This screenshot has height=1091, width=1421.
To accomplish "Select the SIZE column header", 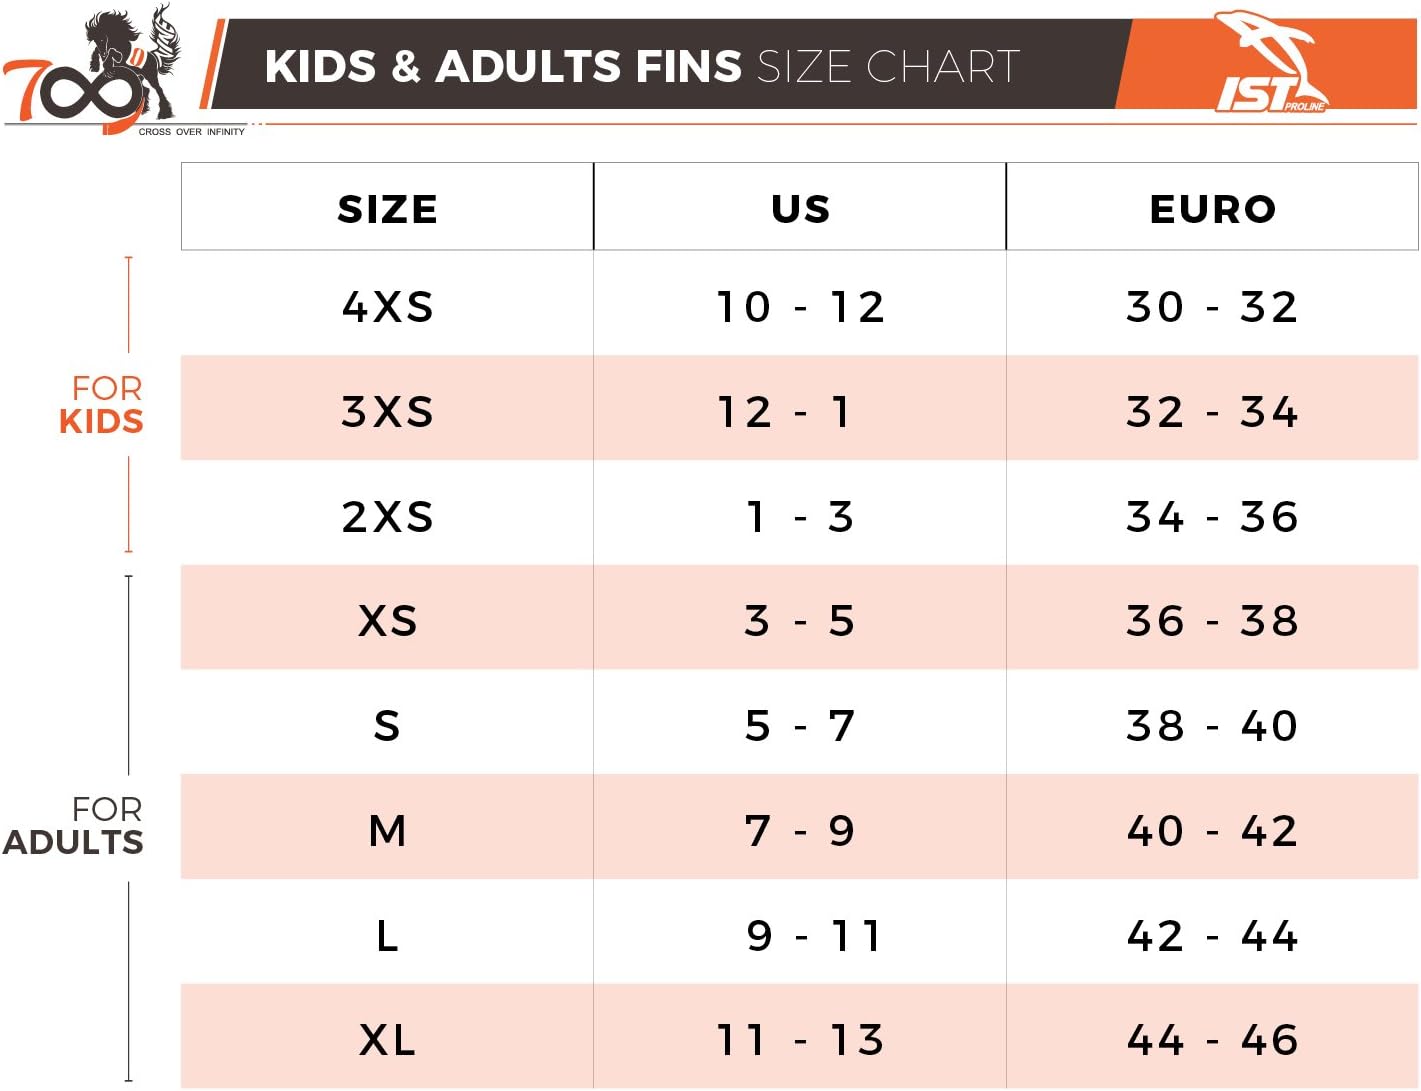I will [x=387, y=208].
